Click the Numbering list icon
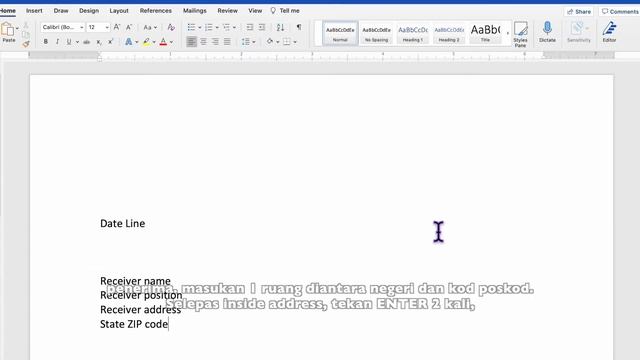This screenshot has width=640, height=360. pos(209,27)
